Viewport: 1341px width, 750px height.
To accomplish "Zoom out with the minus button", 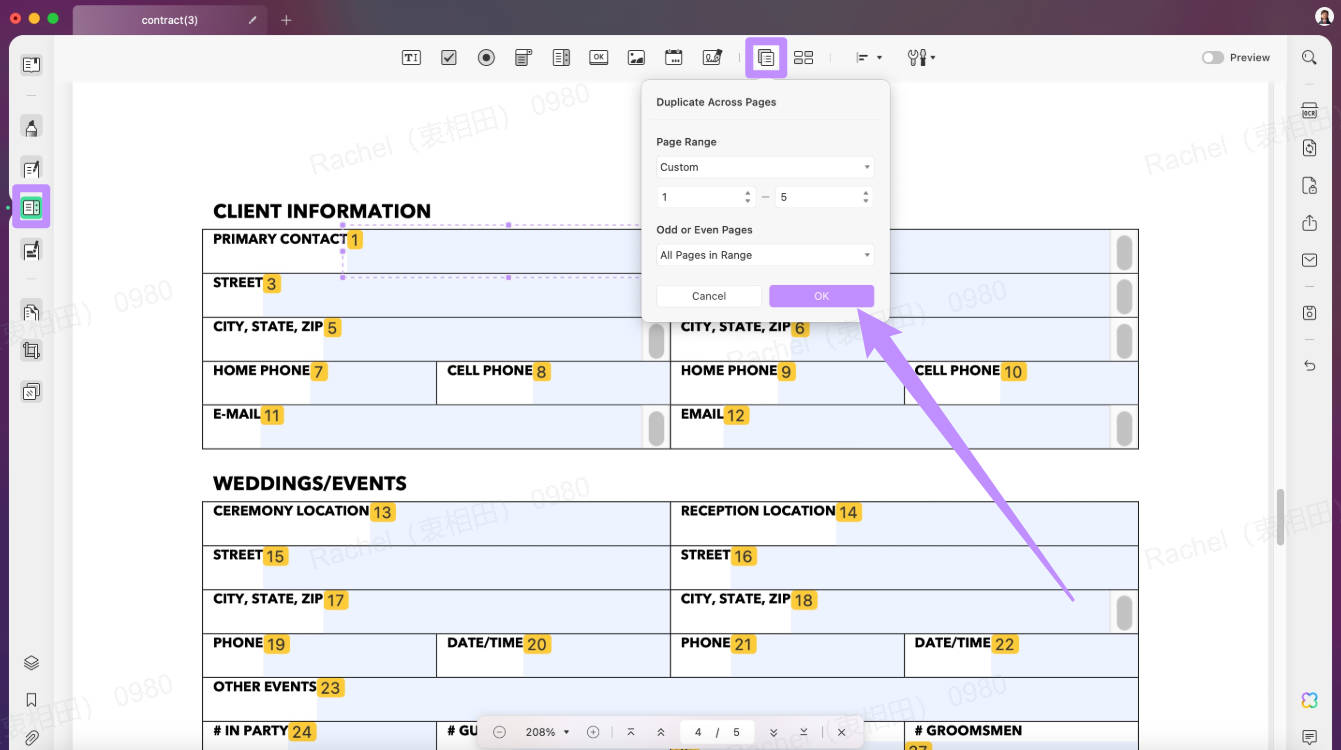I will pyautogui.click(x=499, y=732).
